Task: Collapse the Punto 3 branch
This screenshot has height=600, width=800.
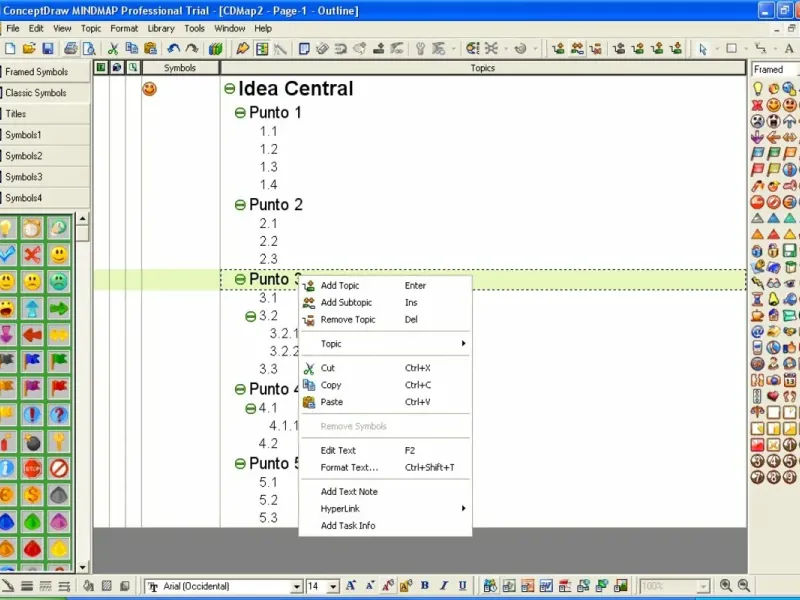Action: [240, 279]
